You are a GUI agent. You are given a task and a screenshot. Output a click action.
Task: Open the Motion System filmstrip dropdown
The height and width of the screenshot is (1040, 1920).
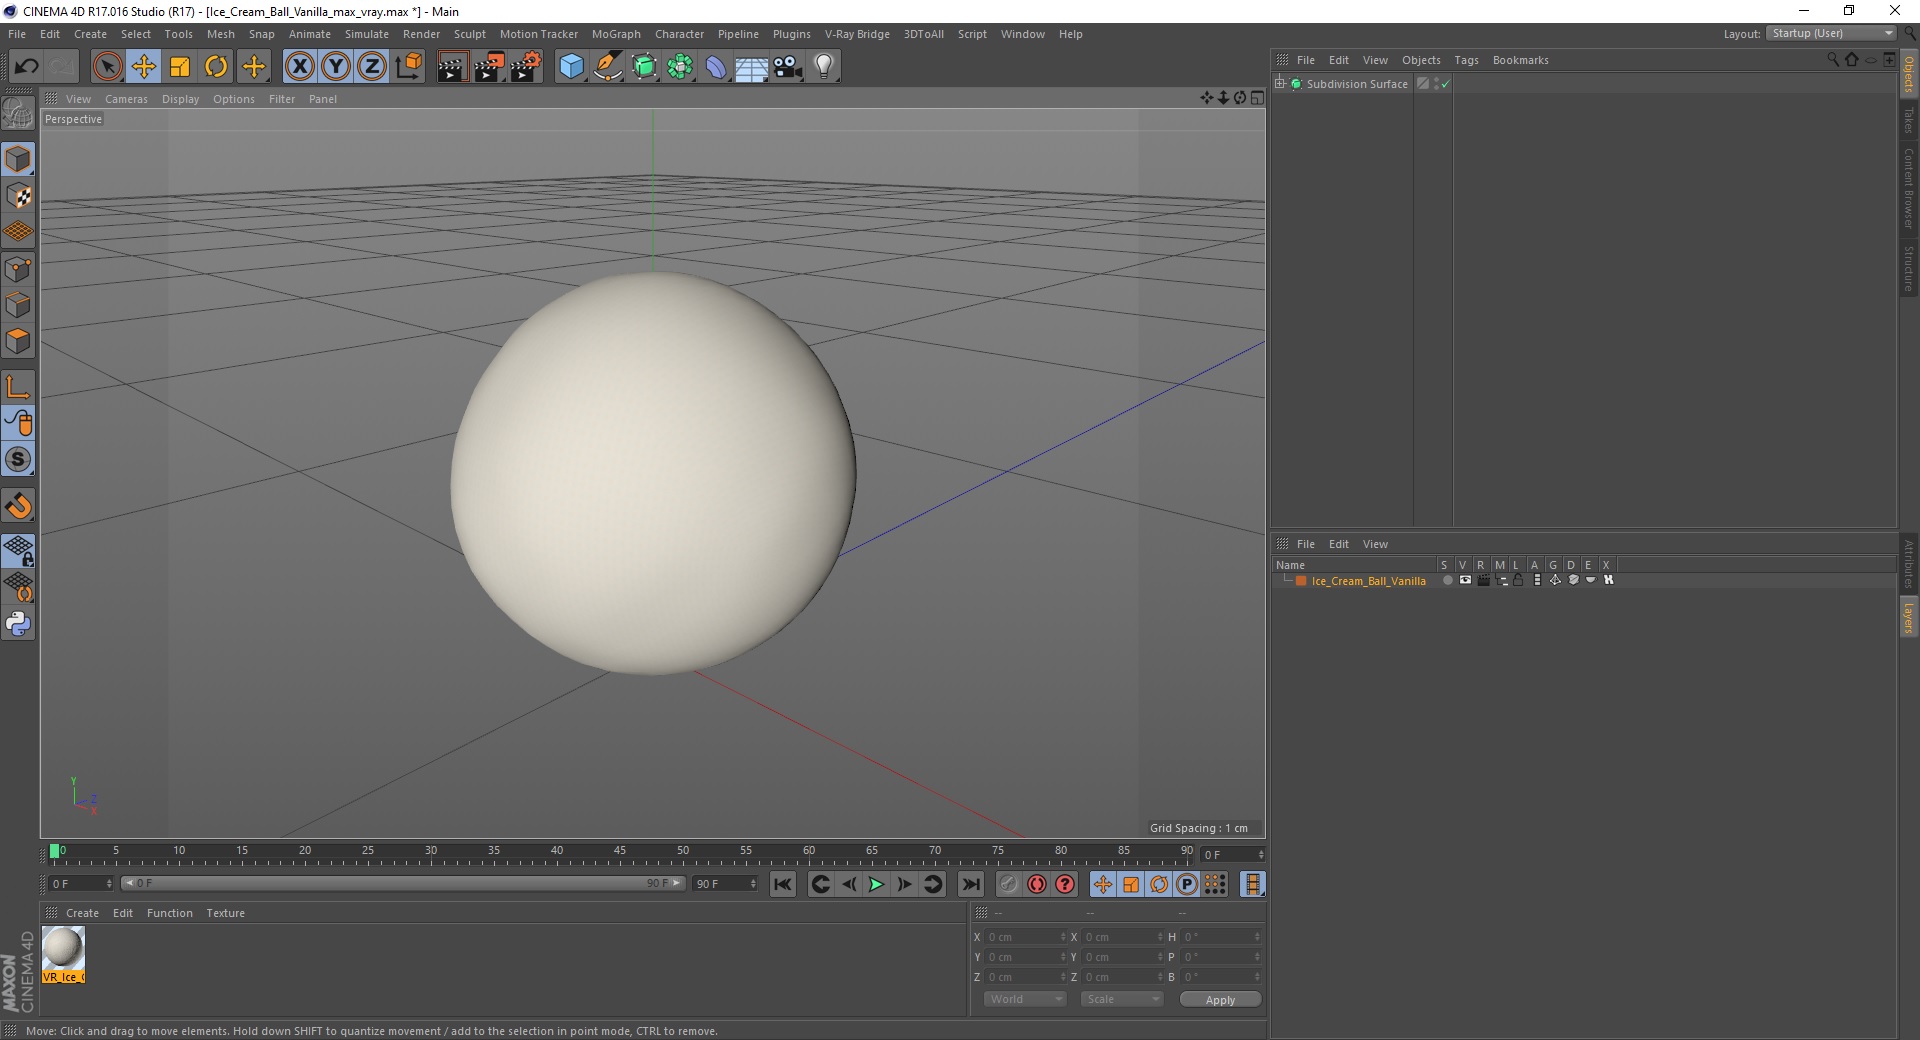1252,884
